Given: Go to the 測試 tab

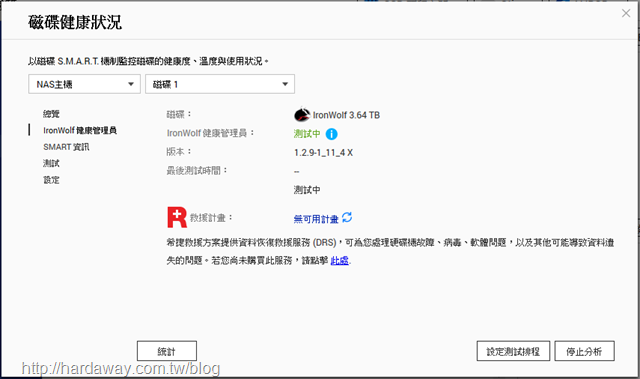Looking at the screenshot, I should click(51, 164).
